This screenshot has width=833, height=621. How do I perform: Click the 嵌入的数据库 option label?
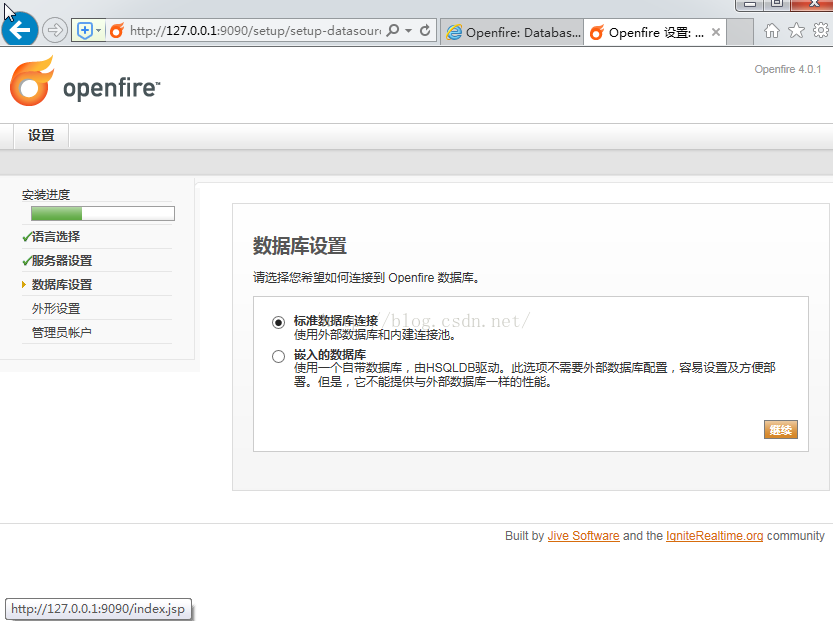click(330, 354)
